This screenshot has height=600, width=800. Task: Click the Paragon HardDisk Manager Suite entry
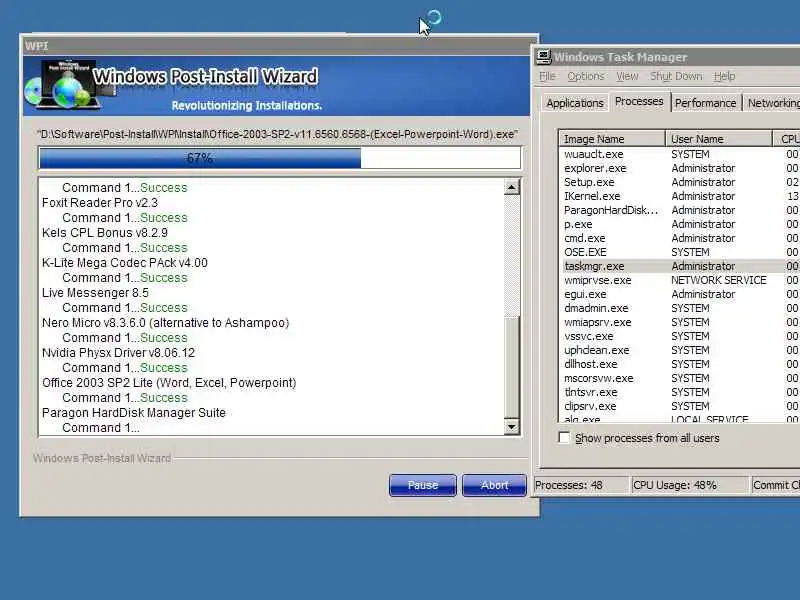pos(134,413)
